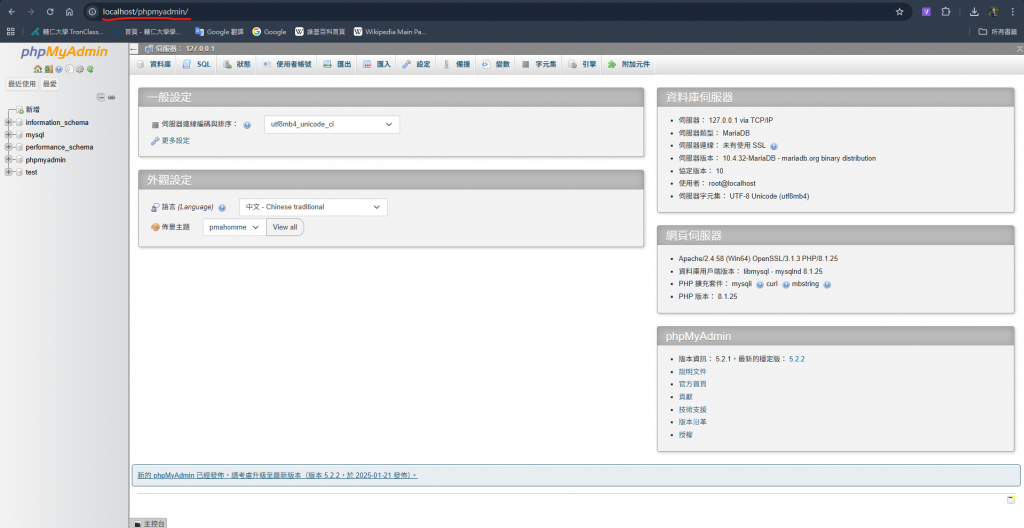Open navigation settings gear icon in sidebar
The image size is (1024, 528).
click(x=80, y=69)
